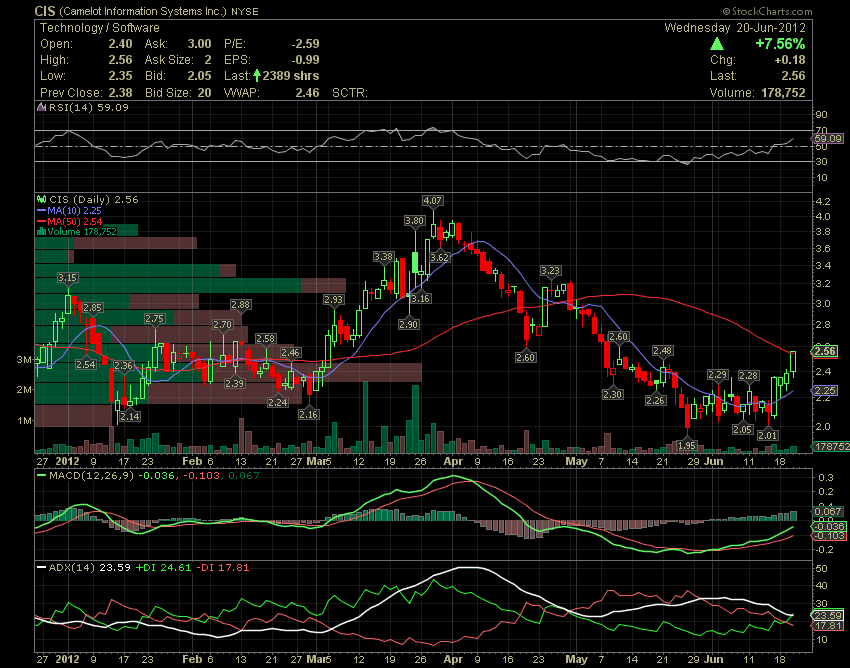The width and height of the screenshot is (850, 668).
Task: Click the Prev Close value 2.38
Action: click(120, 93)
